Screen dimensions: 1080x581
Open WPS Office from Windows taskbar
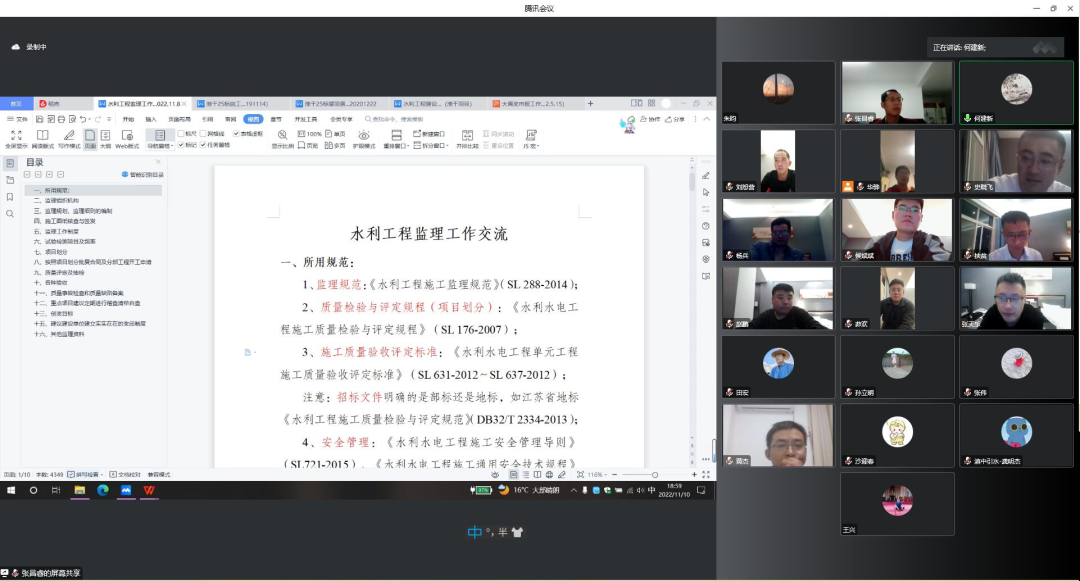click(149, 490)
